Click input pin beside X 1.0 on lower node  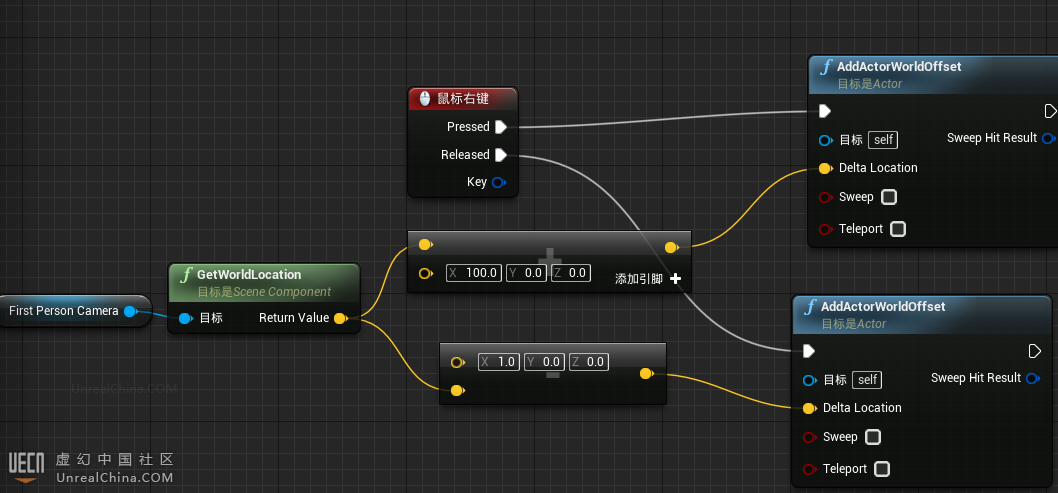coord(457,362)
